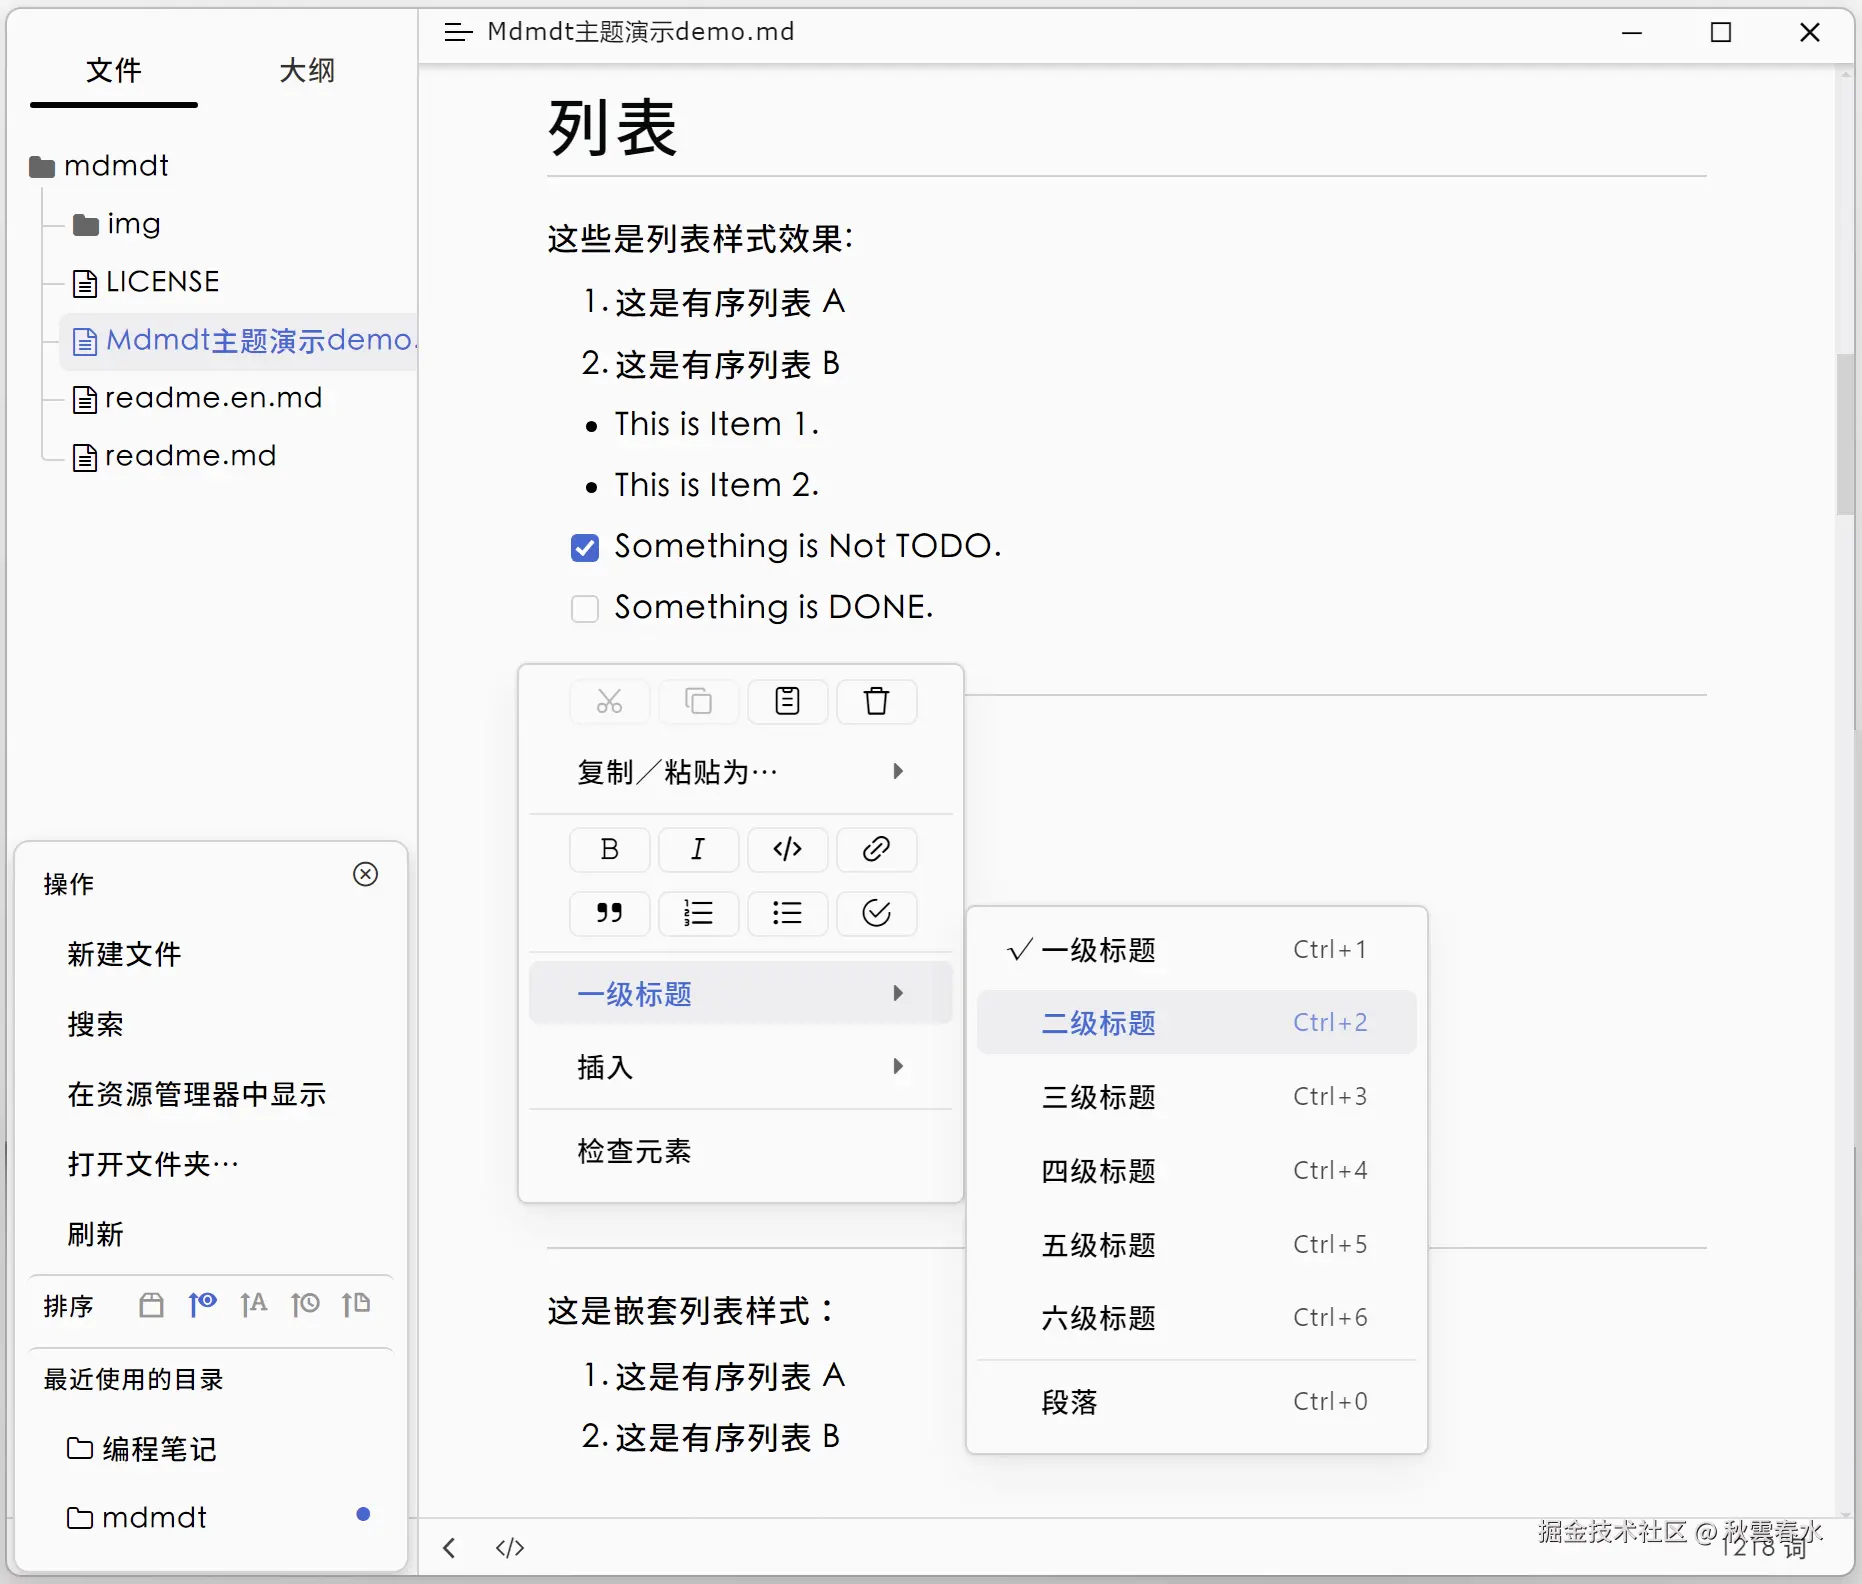Toggle source code mode in the bottom bar

[510, 1548]
